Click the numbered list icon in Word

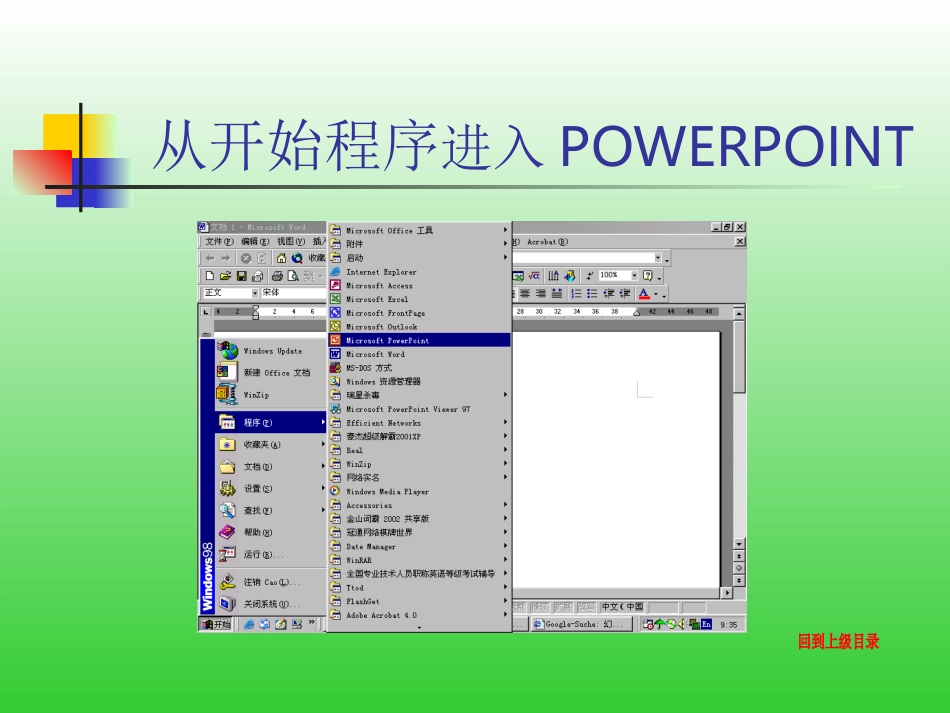pos(576,294)
